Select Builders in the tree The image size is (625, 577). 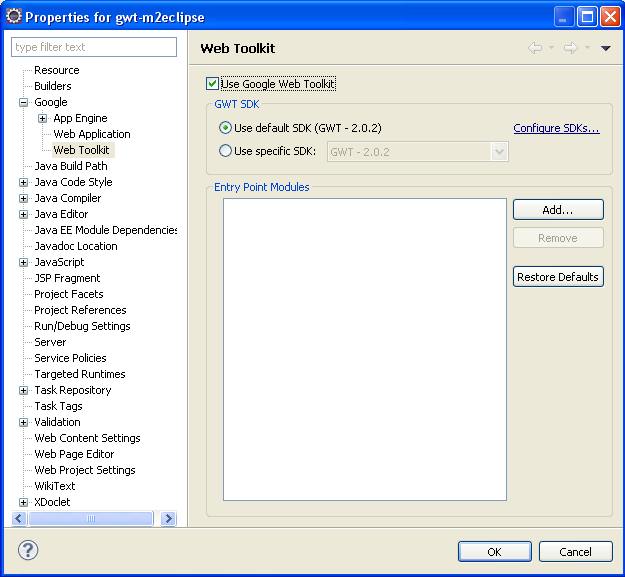click(53, 86)
